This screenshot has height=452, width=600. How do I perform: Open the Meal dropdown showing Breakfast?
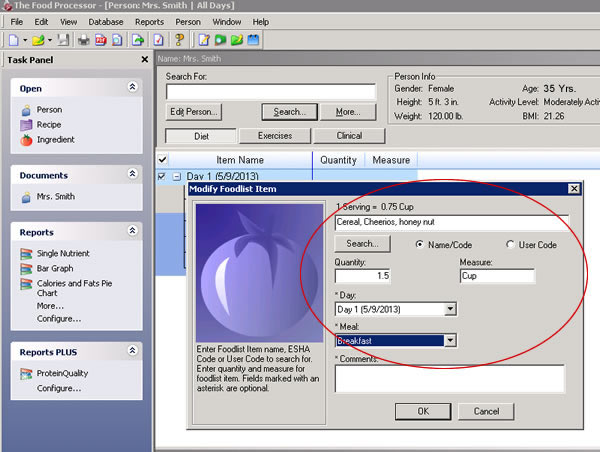[450, 341]
